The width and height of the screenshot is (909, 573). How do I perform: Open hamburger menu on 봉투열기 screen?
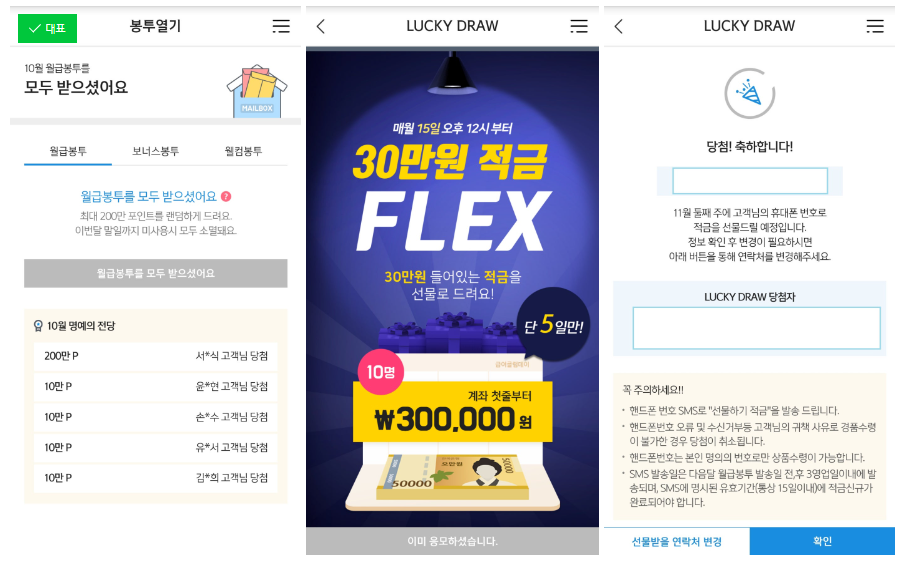281,26
